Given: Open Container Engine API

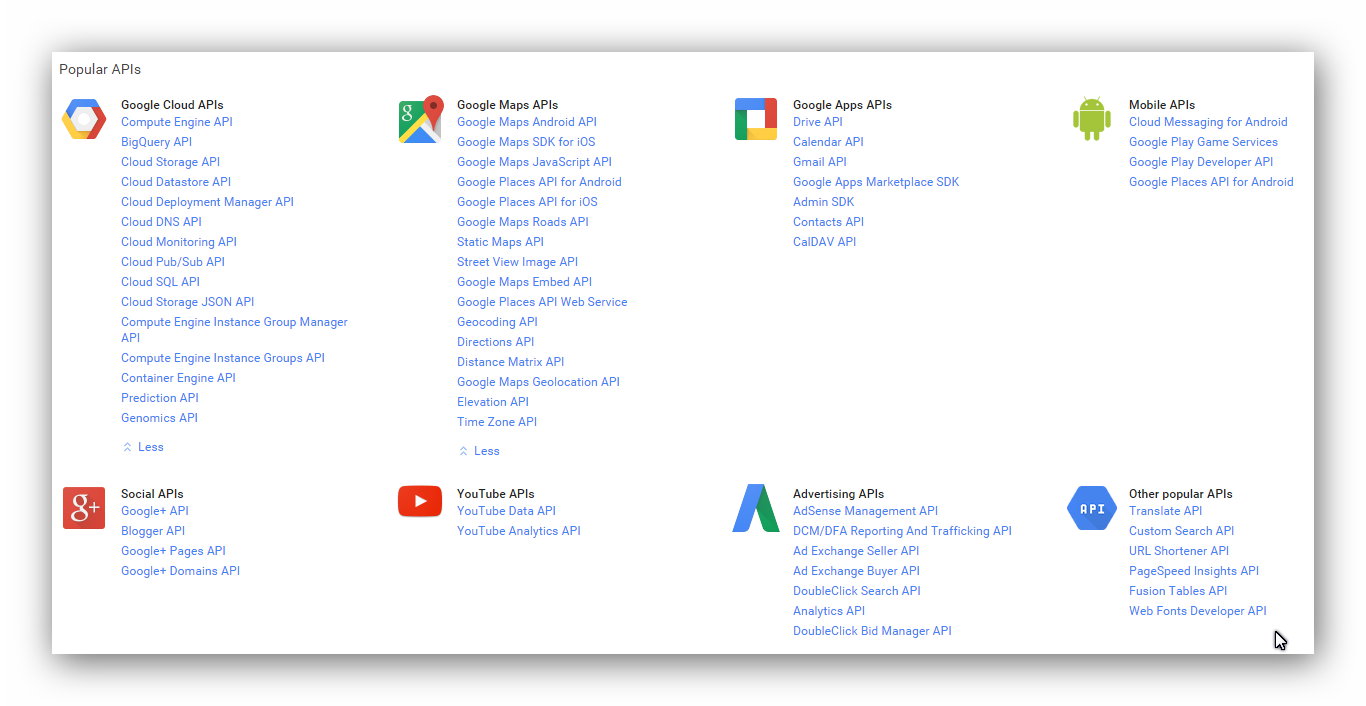Looking at the screenshot, I should point(178,378).
